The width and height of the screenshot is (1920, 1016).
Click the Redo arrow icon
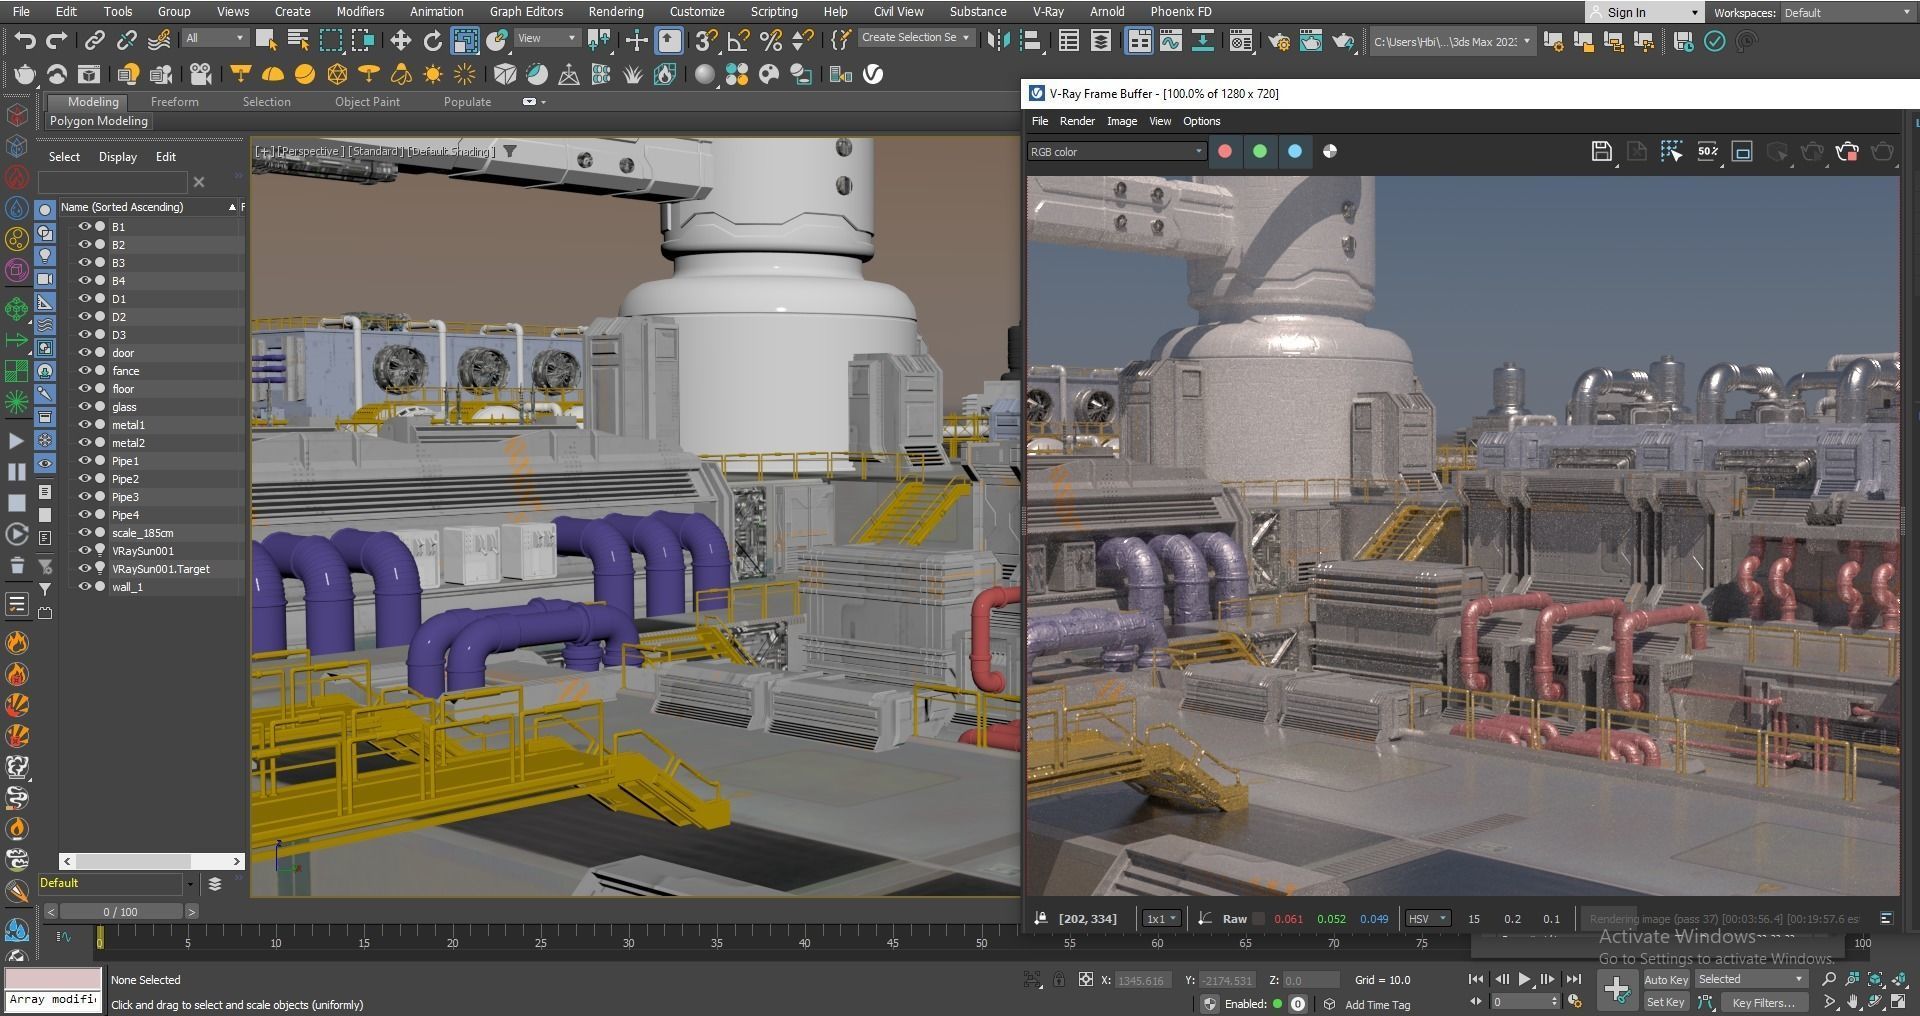tap(57, 41)
